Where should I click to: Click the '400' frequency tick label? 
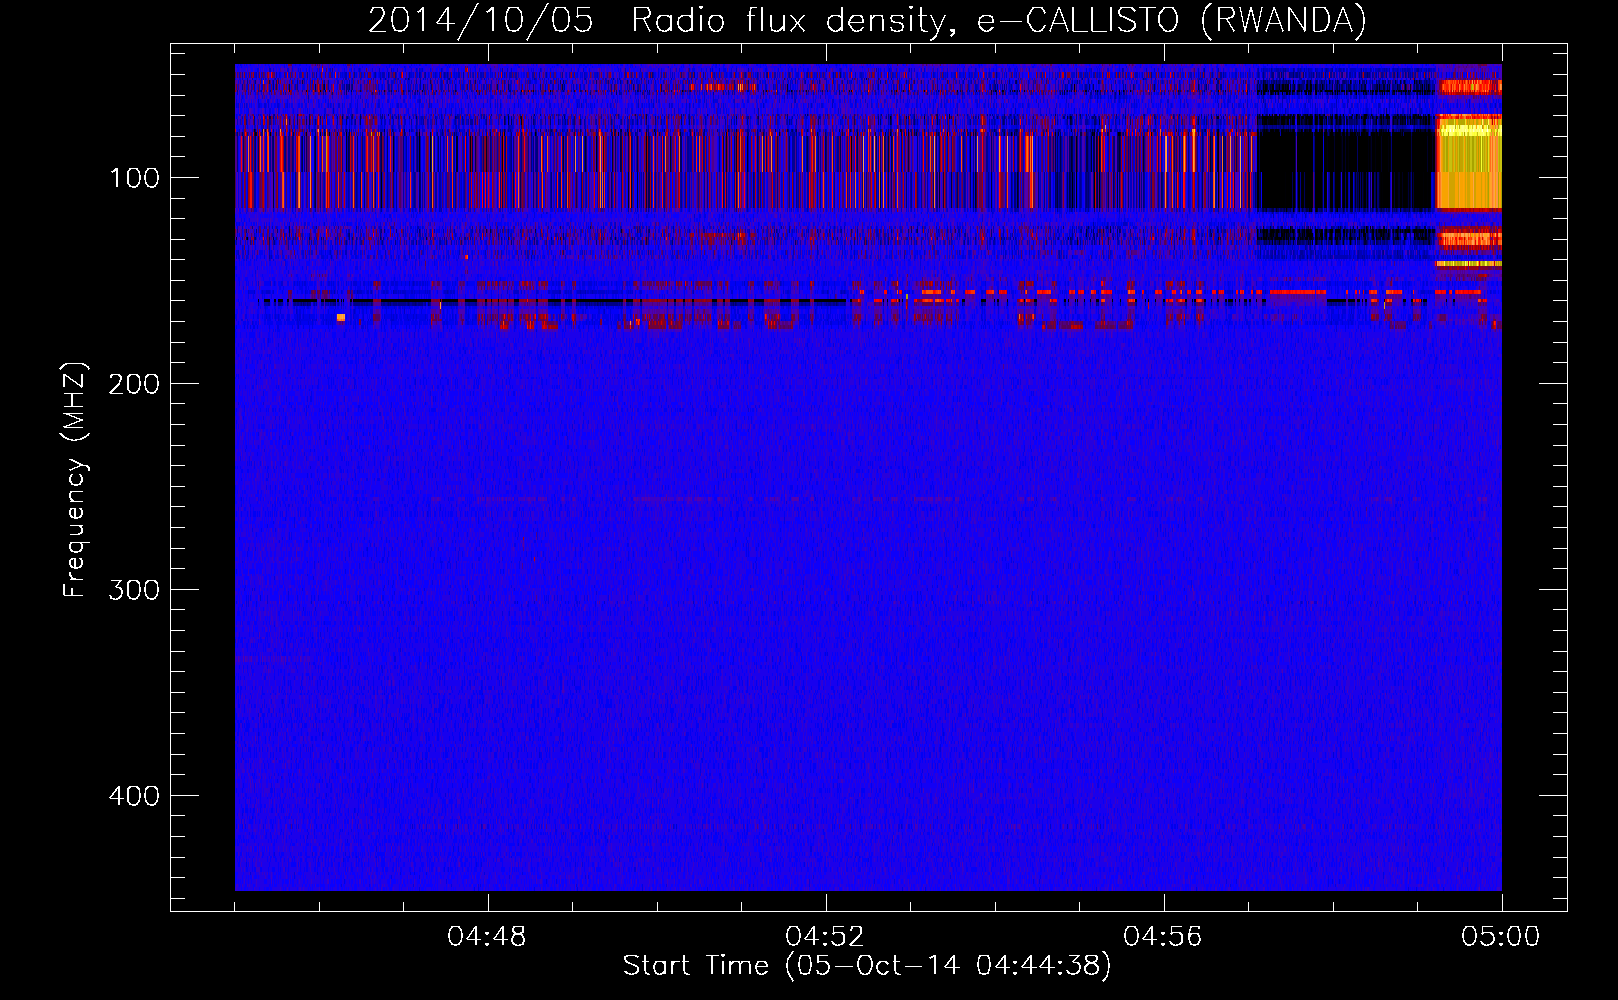134,796
